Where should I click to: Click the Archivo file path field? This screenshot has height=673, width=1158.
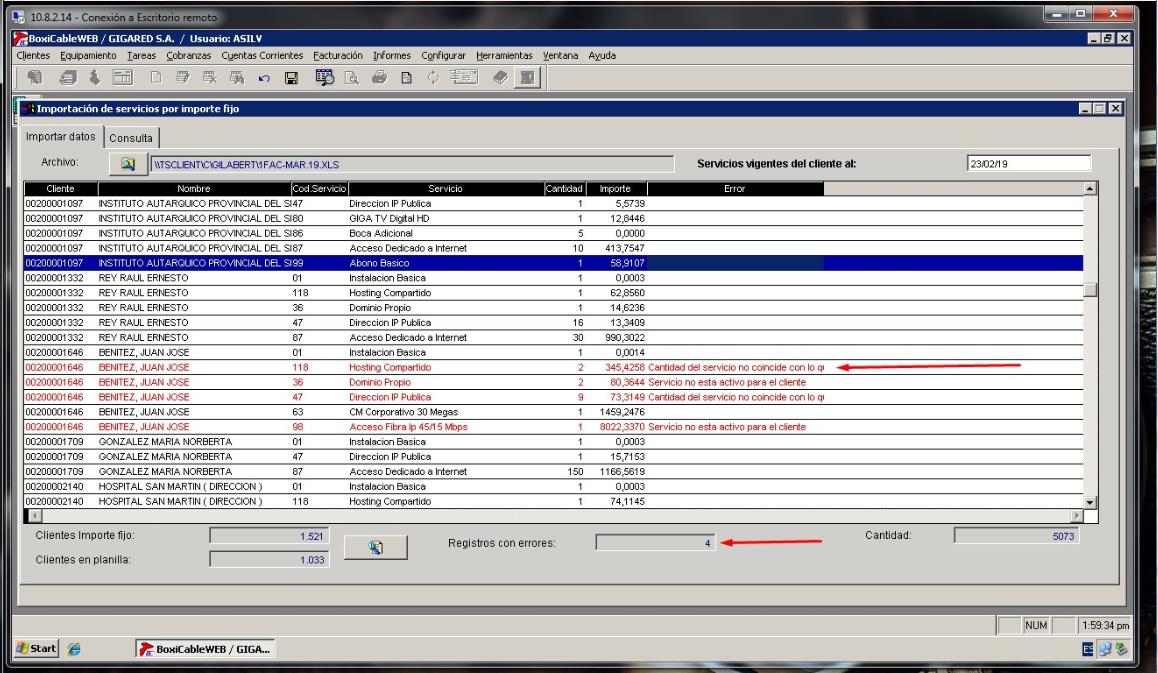click(x=410, y=164)
